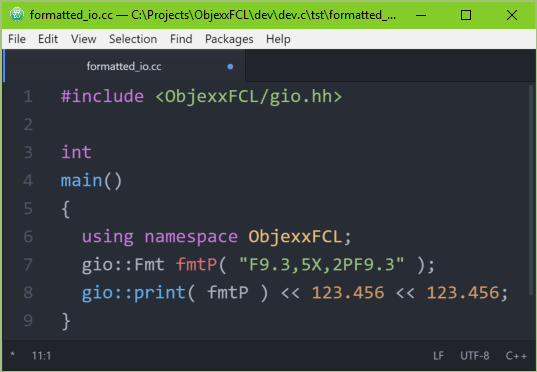Open the View menu
The width and height of the screenshot is (537, 372).
84,39
